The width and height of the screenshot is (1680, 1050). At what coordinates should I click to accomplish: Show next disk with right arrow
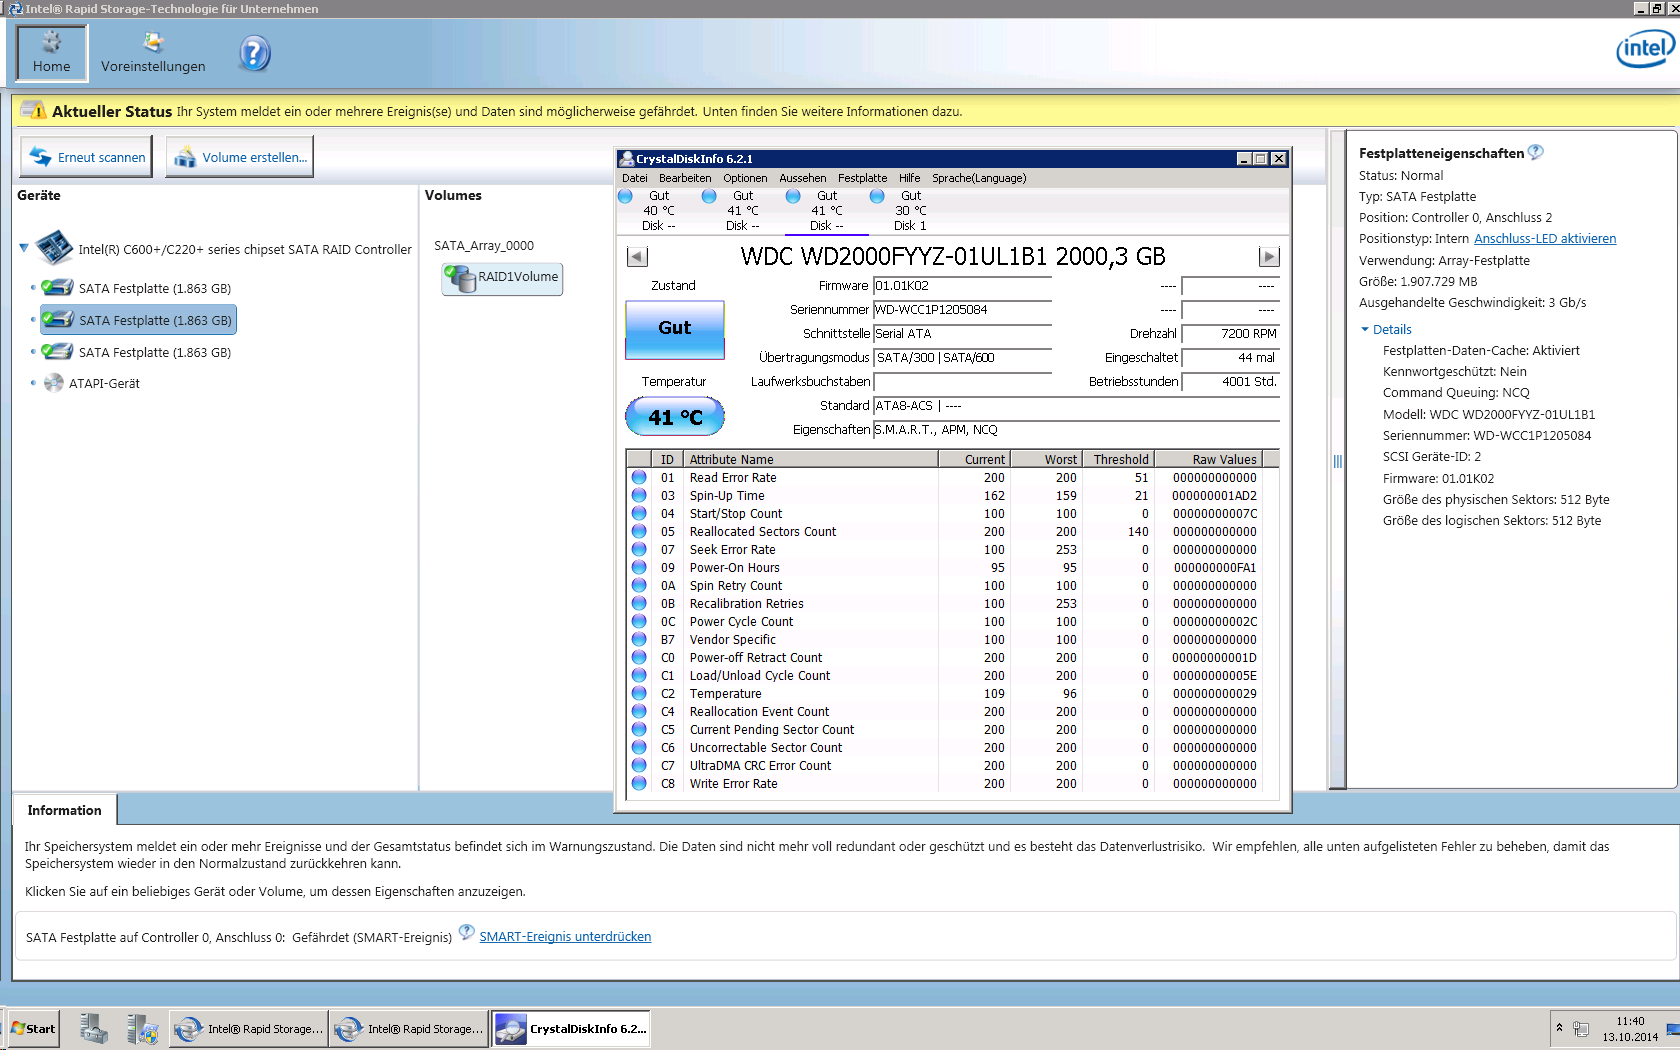pyautogui.click(x=1268, y=257)
